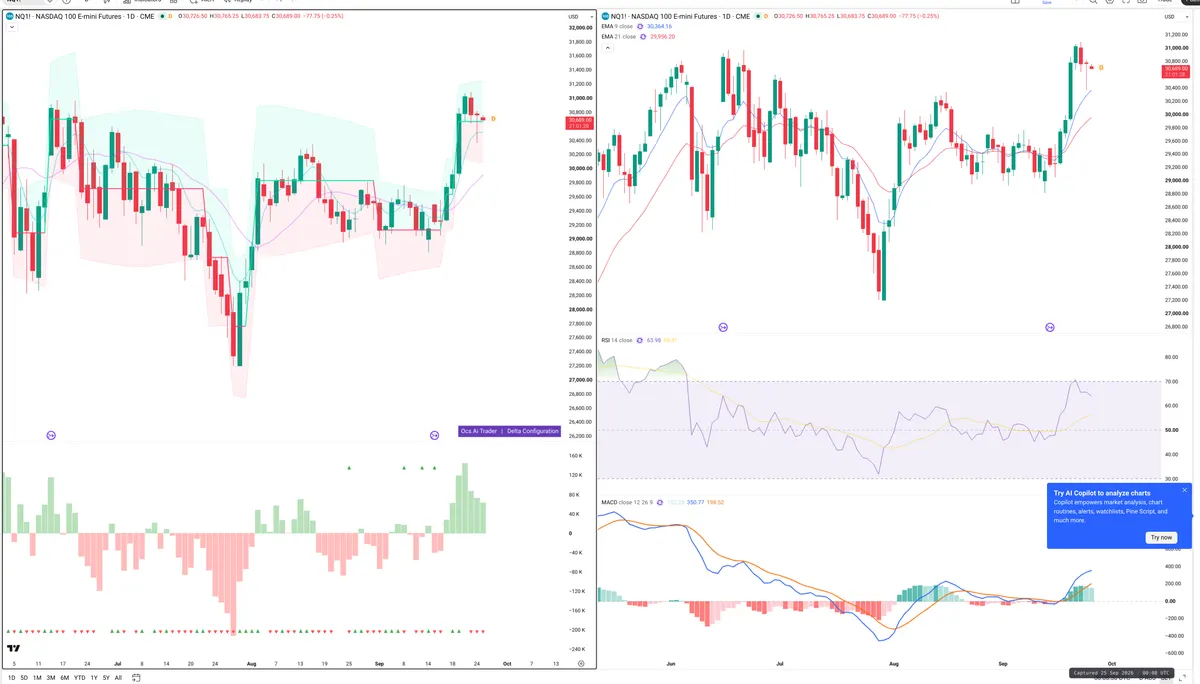Select the EMA 9 close indicator label
The height and width of the screenshot is (684, 1200).
click(617, 27)
